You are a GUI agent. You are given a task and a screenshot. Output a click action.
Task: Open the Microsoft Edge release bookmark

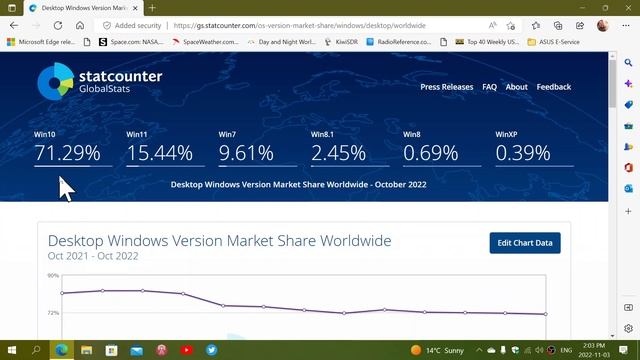(x=41, y=42)
